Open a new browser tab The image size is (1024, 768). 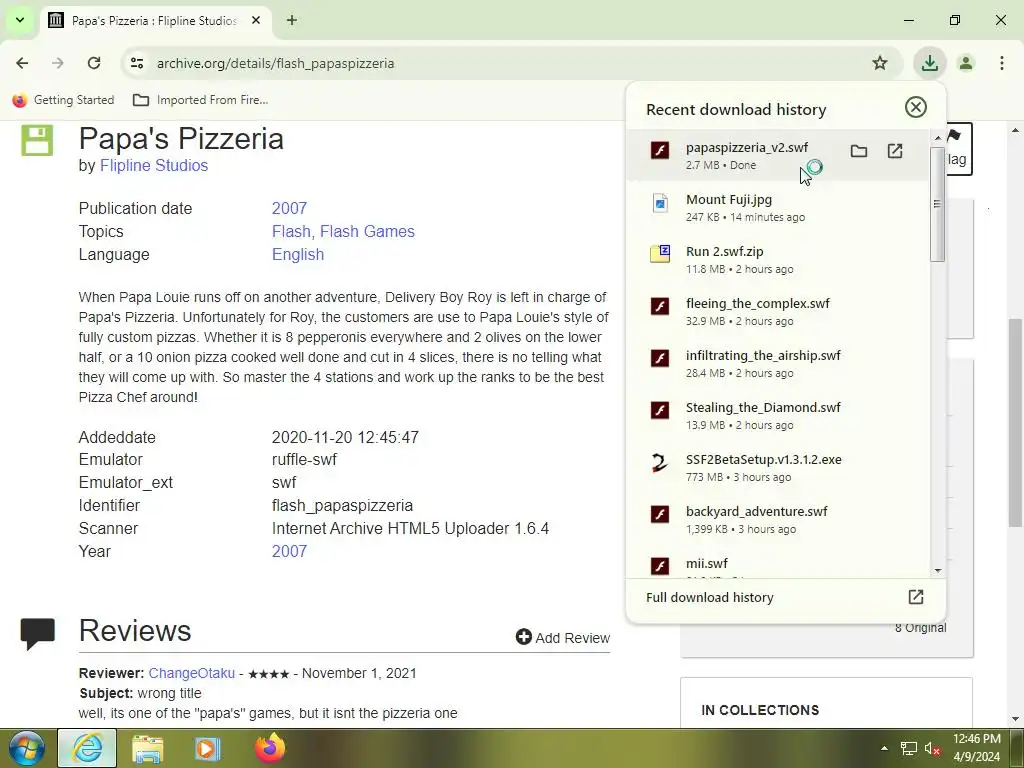coord(292,20)
